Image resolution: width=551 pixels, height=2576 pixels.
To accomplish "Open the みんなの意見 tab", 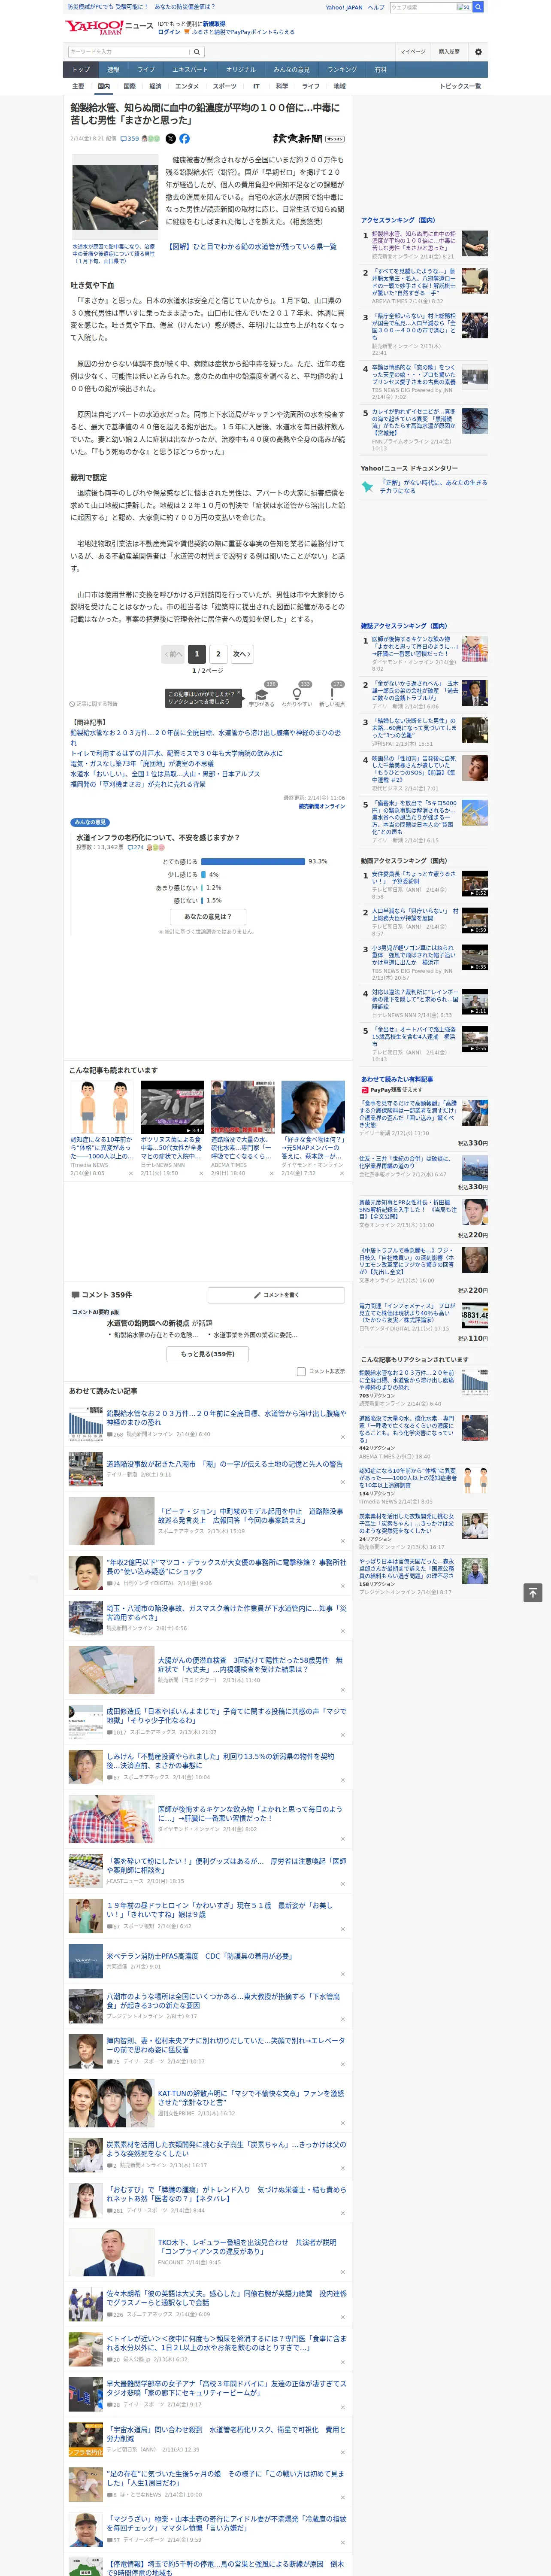I will click(291, 70).
